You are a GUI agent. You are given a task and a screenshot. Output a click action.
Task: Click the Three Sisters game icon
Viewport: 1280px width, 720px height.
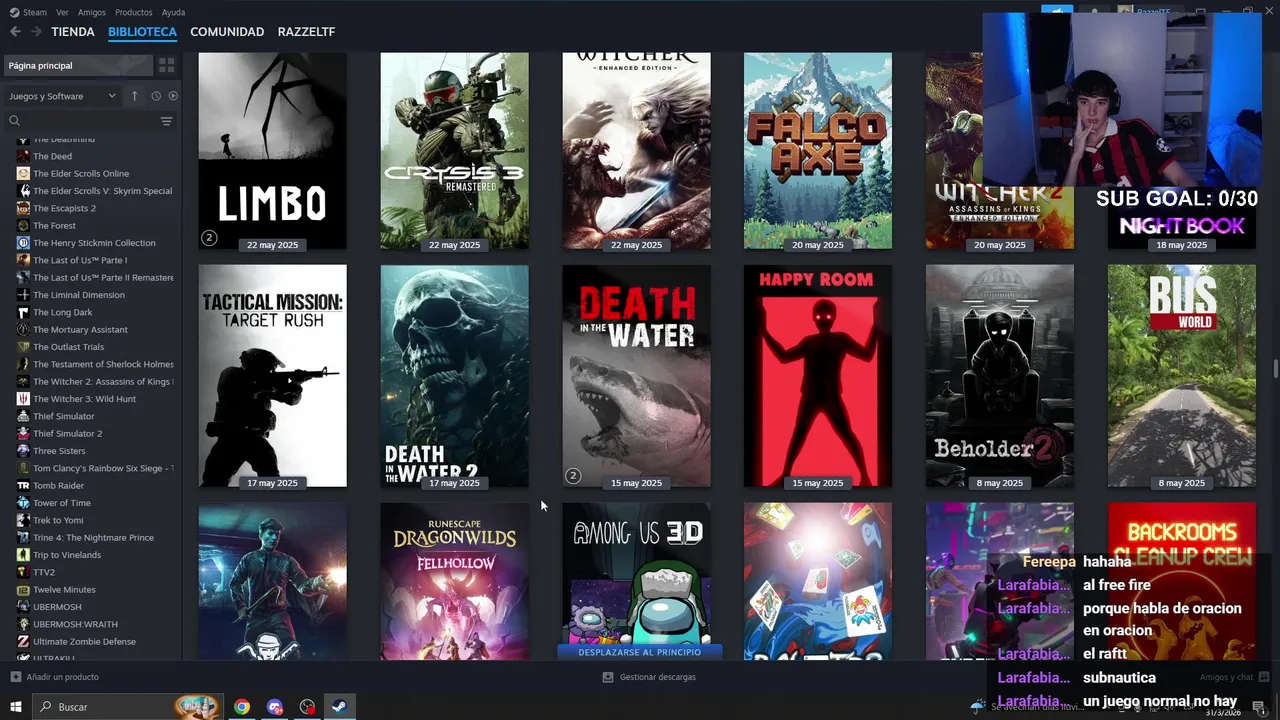tap(23, 451)
